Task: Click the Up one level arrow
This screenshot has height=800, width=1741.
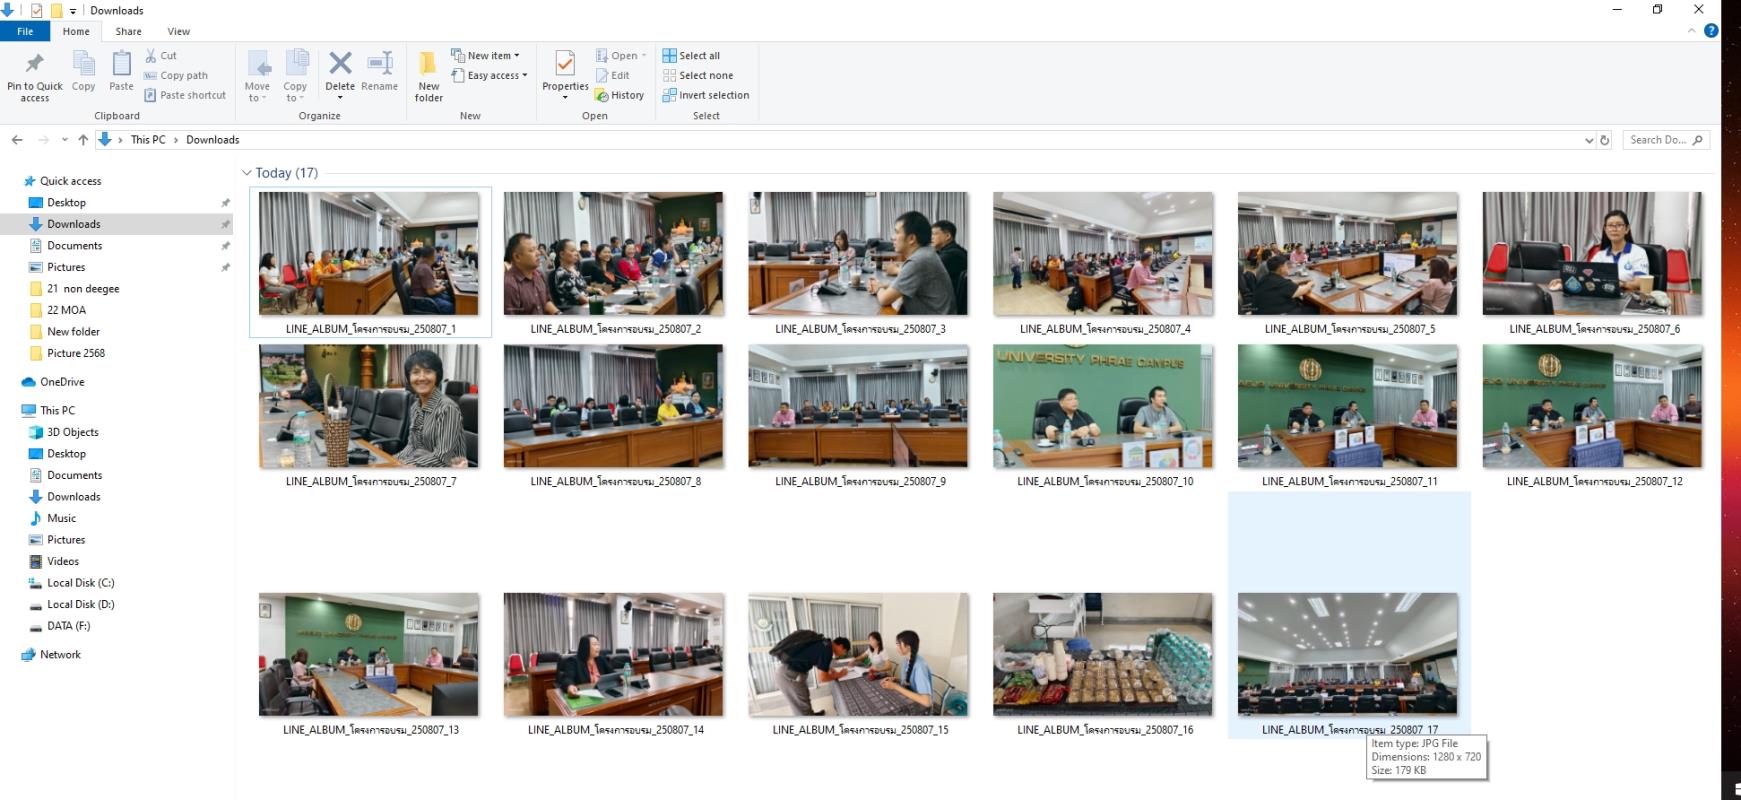Action: tap(83, 140)
